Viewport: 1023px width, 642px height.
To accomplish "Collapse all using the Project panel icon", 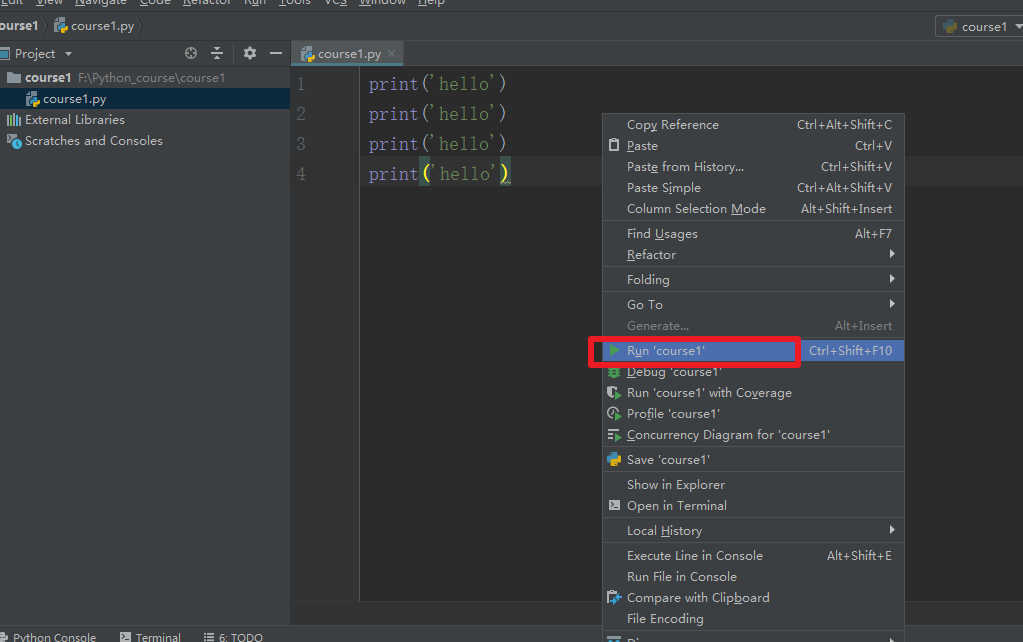I will 217,54.
